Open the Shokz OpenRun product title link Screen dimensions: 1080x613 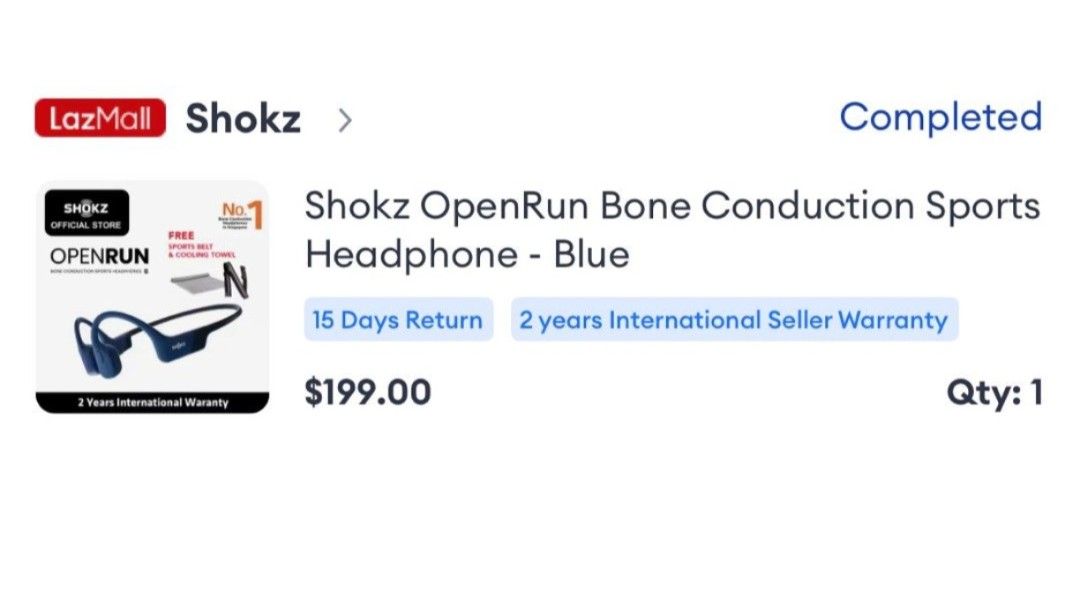[672, 206]
